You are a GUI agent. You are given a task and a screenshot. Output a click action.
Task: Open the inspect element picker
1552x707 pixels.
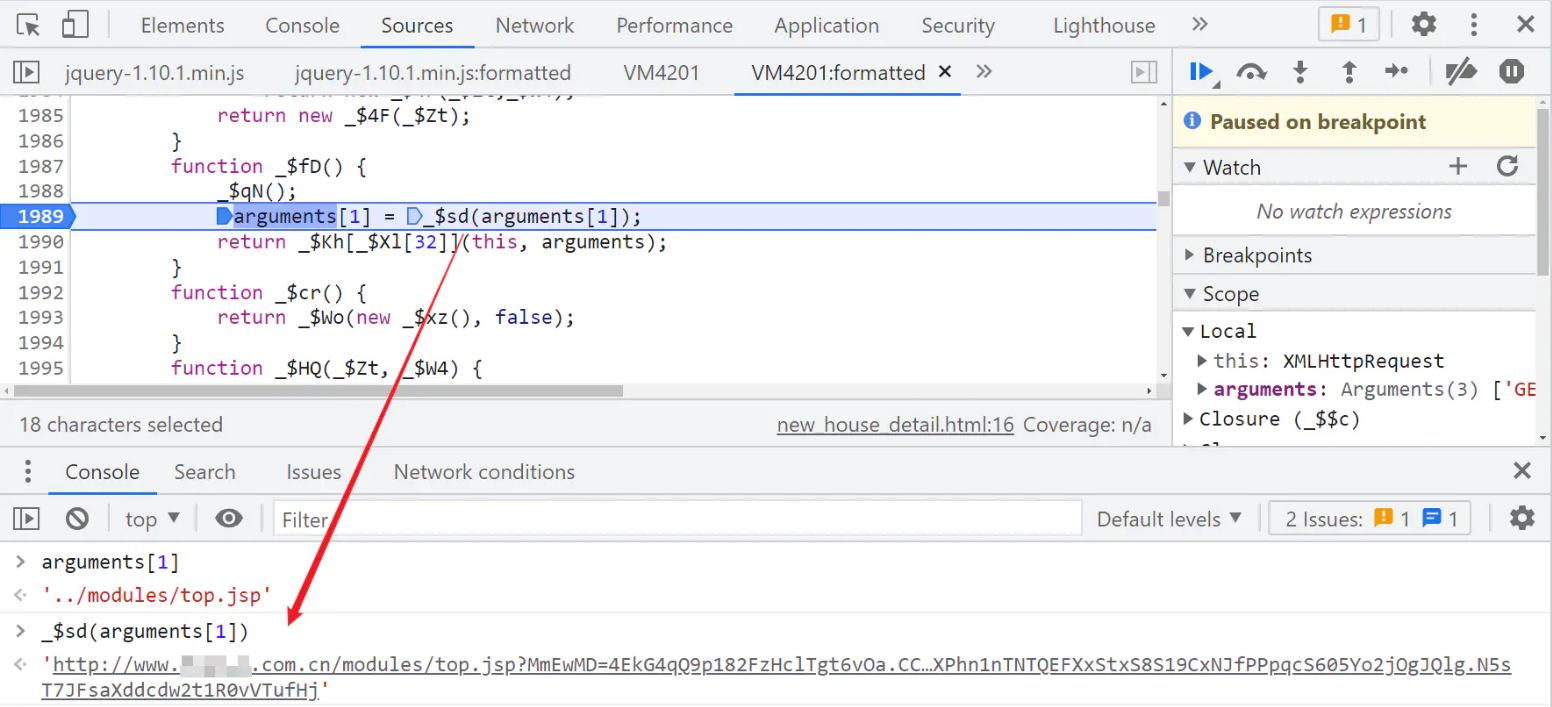click(29, 25)
